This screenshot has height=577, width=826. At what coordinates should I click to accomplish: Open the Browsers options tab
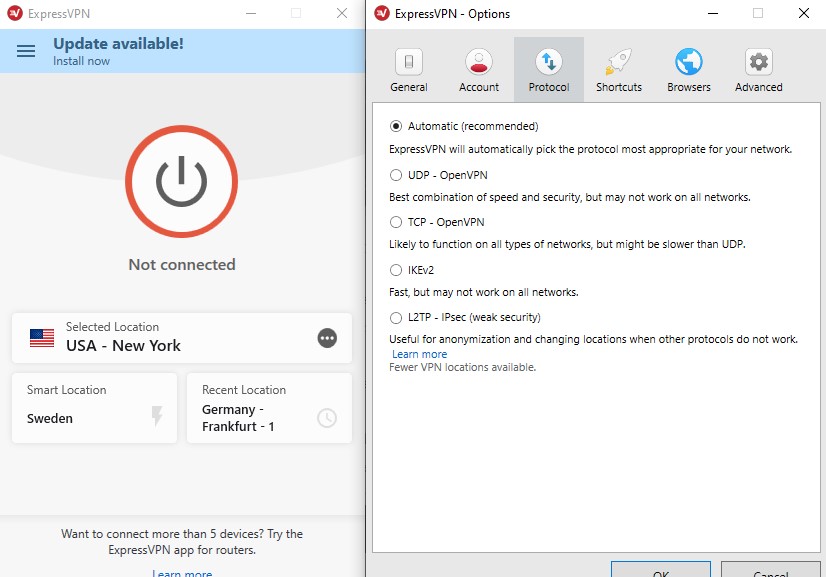click(689, 70)
